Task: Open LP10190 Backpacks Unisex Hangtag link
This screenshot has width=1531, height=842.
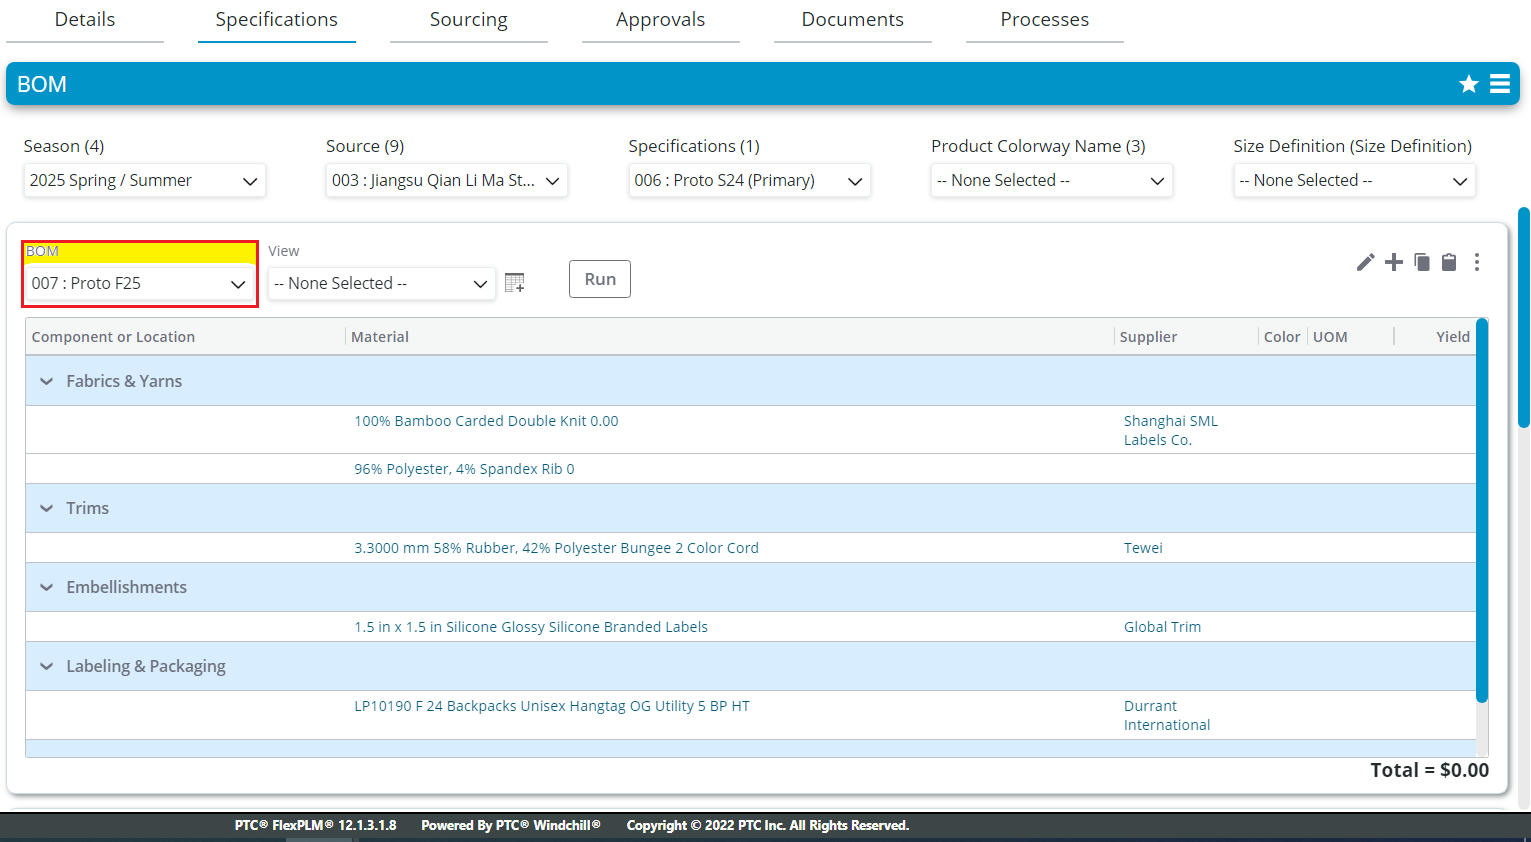Action: 552,706
